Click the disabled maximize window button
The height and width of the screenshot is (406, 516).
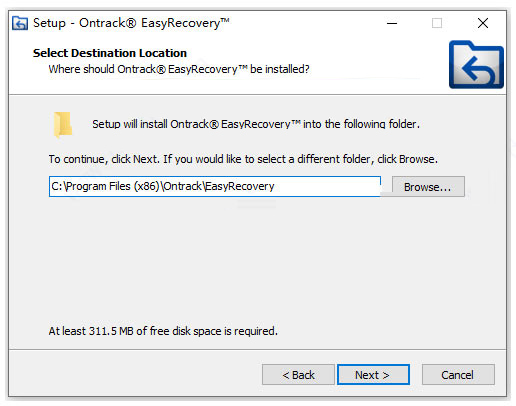pos(437,23)
